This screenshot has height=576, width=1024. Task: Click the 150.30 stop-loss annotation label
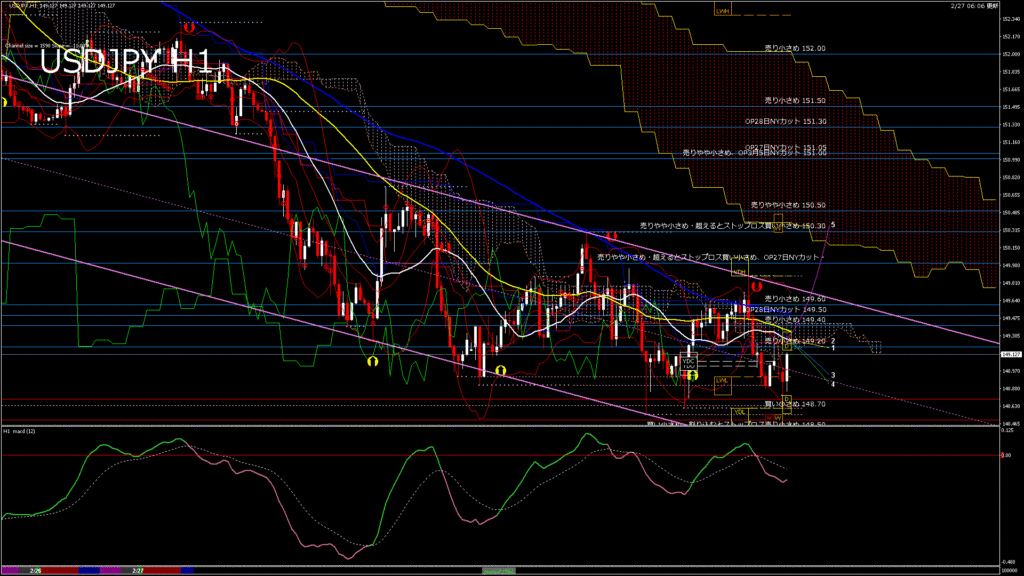click(x=732, y=226)
